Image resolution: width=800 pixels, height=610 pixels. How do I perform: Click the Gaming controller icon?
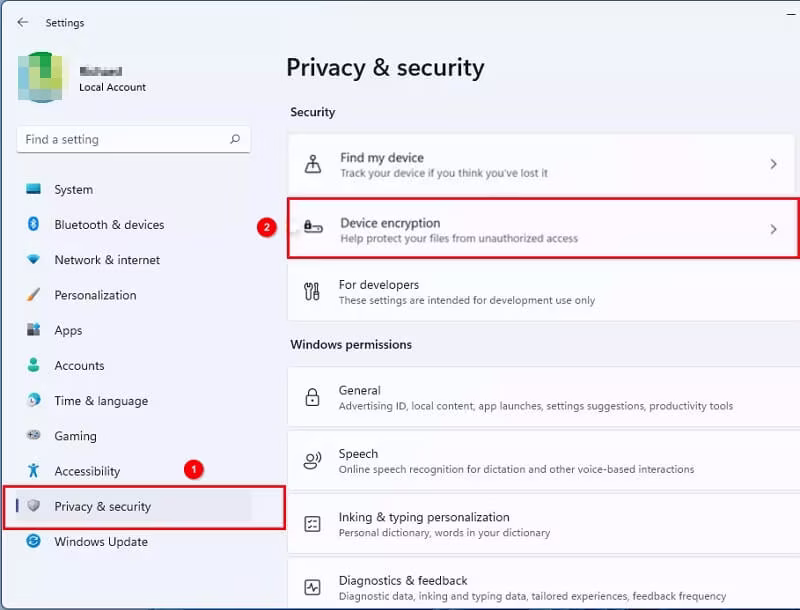pyautogui.click(x=33, y=436)
